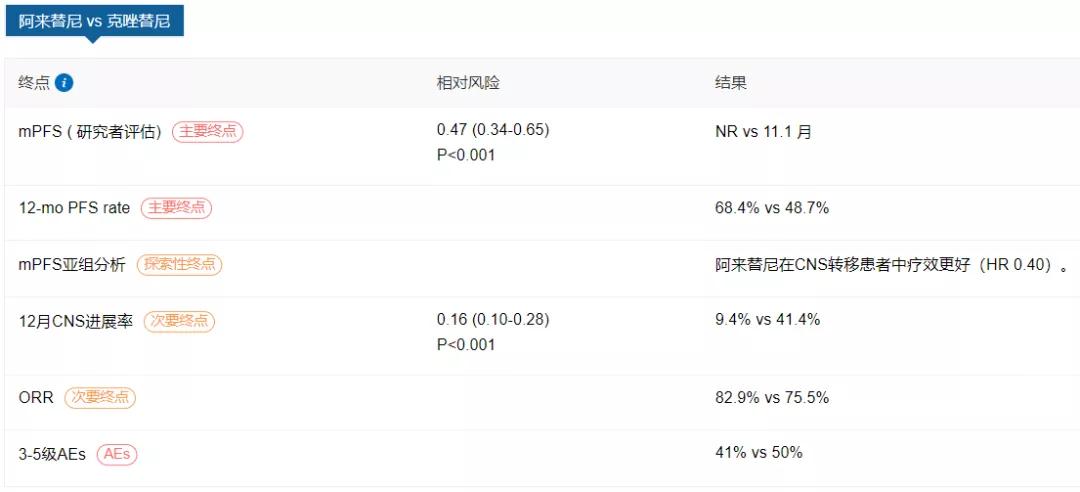Click the 相对风险 column header
The width and height of the screenshot is (1080, 492).
tap(467, 83)
